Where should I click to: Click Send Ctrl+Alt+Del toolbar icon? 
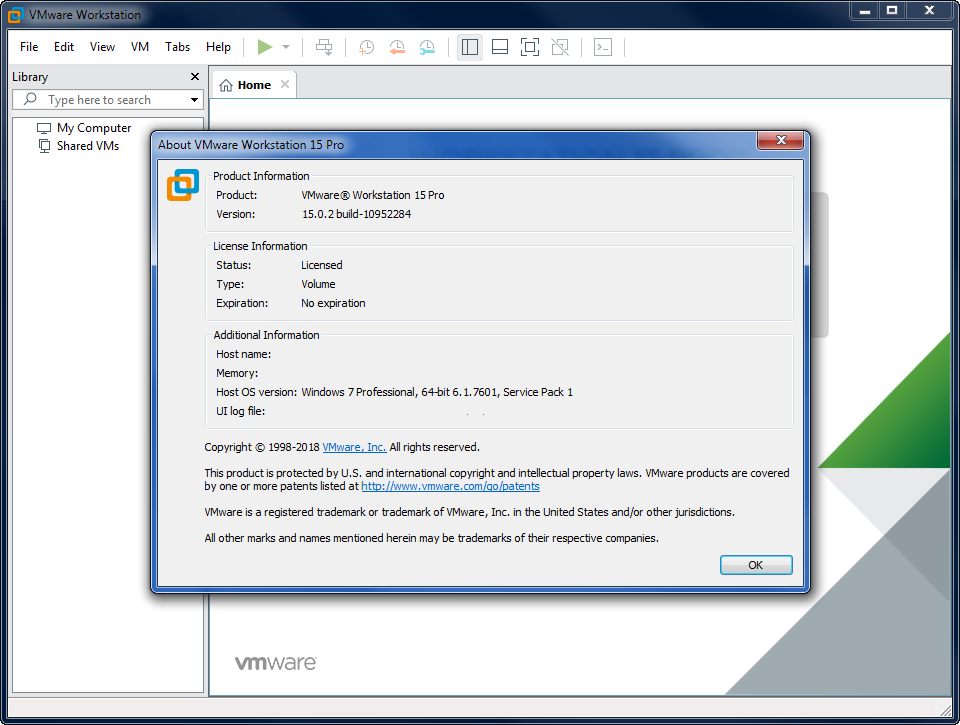pos(324,47)
